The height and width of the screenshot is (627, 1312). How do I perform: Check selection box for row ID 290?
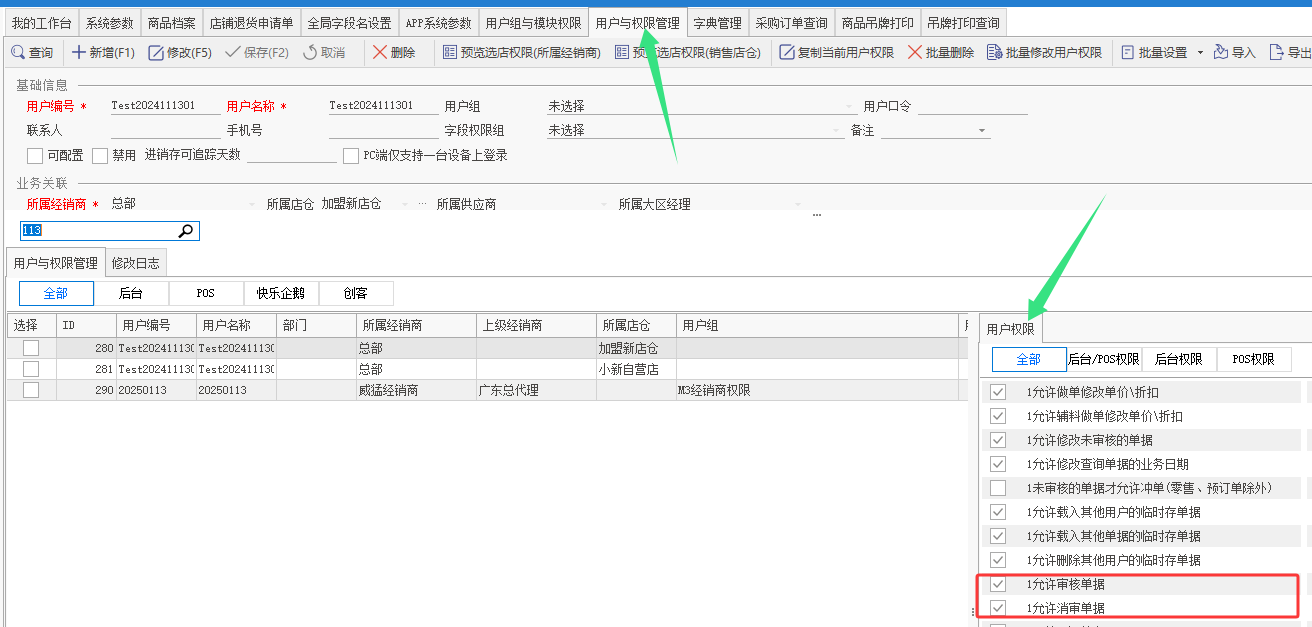[31, 390]
